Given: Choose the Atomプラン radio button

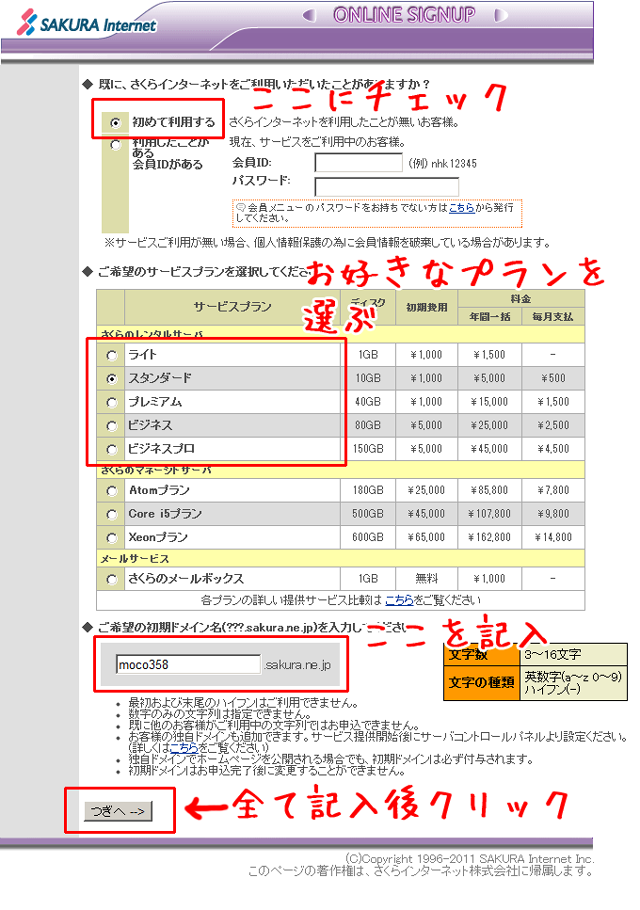Looking at the screenshot, I should tap(111, 491).
